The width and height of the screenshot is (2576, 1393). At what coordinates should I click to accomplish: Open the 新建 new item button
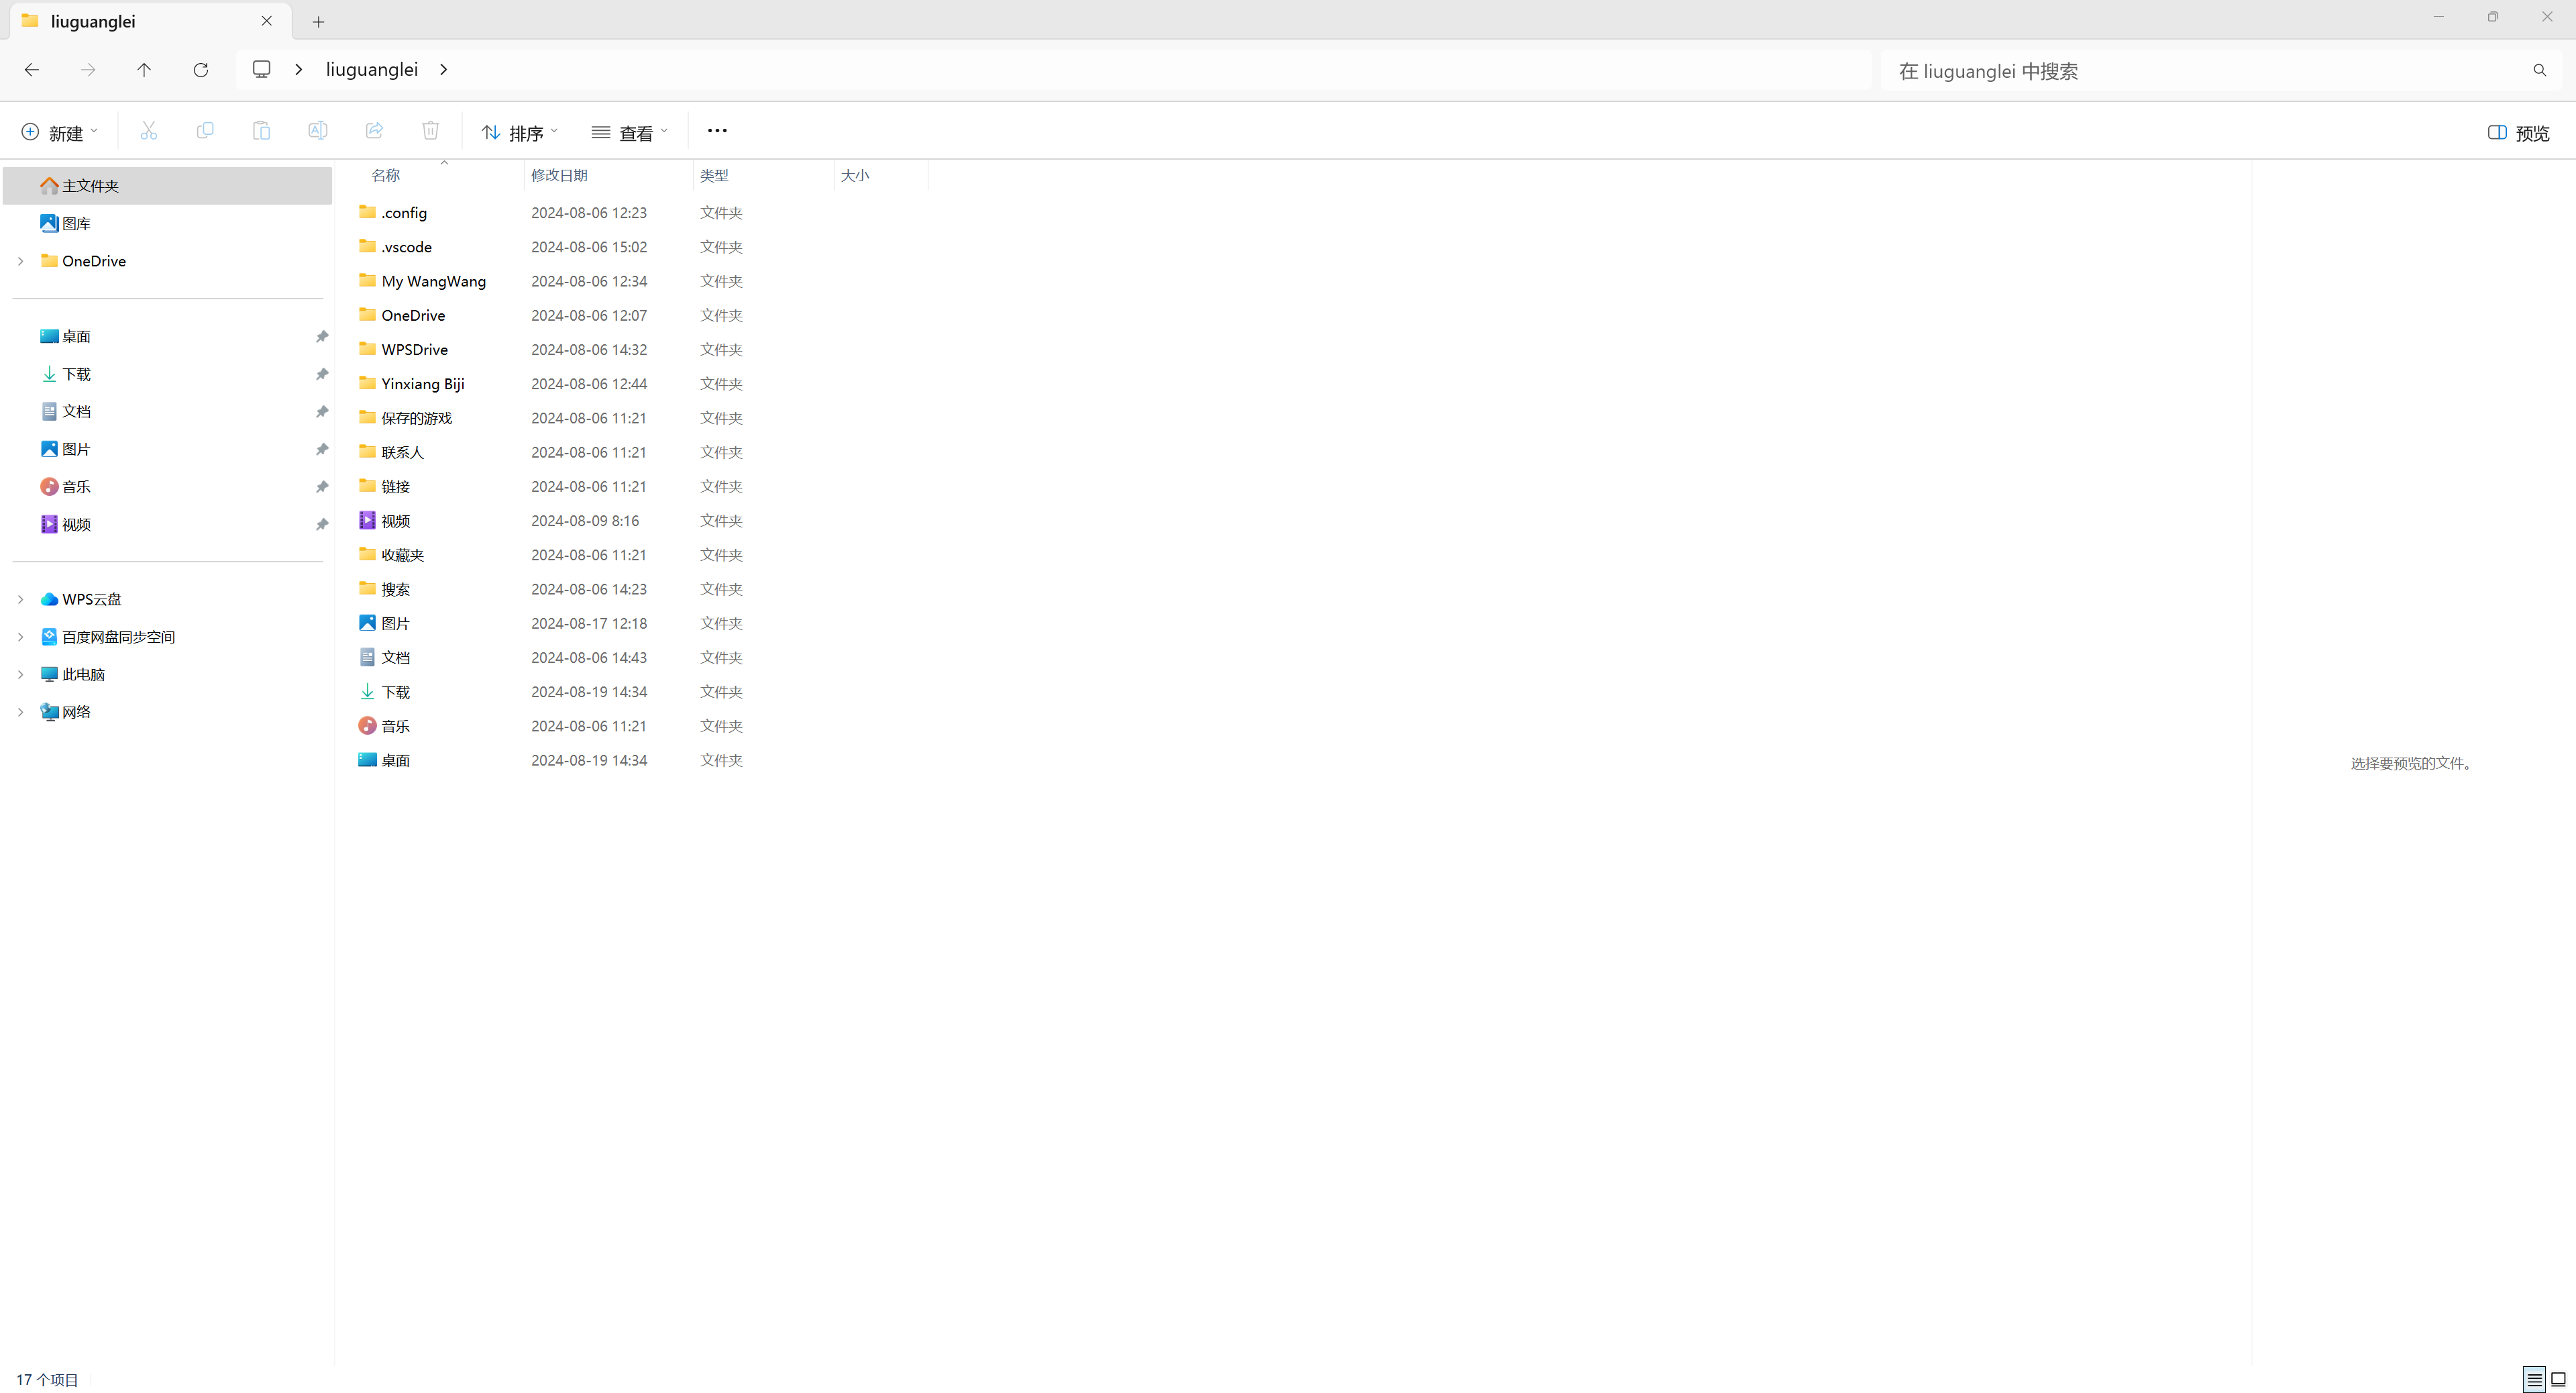[x=59, y=133]
